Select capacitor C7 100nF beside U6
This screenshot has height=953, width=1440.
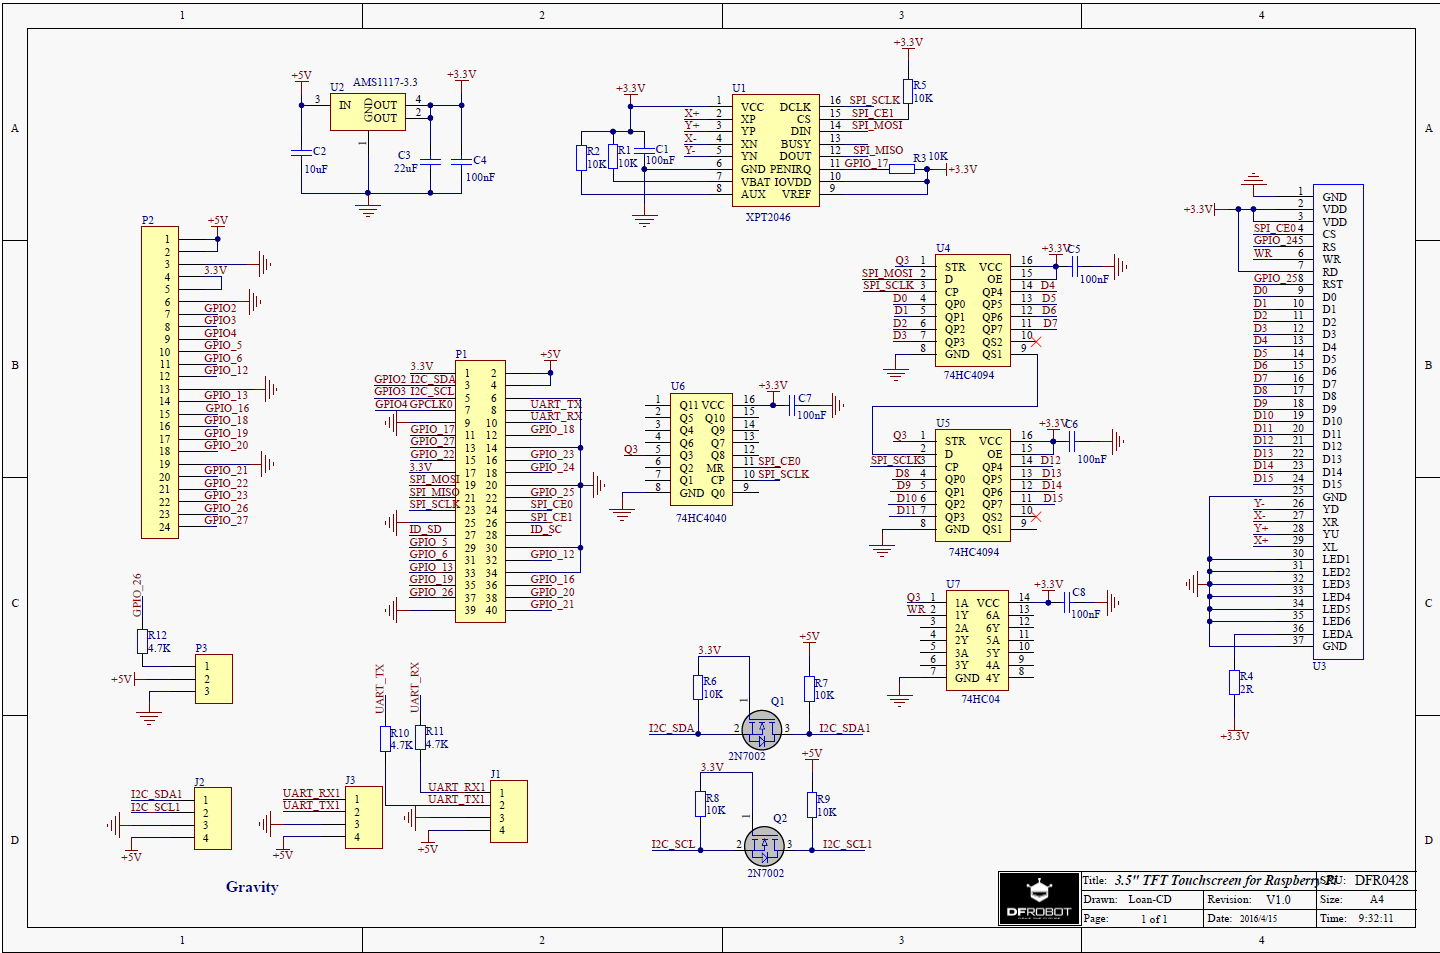coord(794,405)
